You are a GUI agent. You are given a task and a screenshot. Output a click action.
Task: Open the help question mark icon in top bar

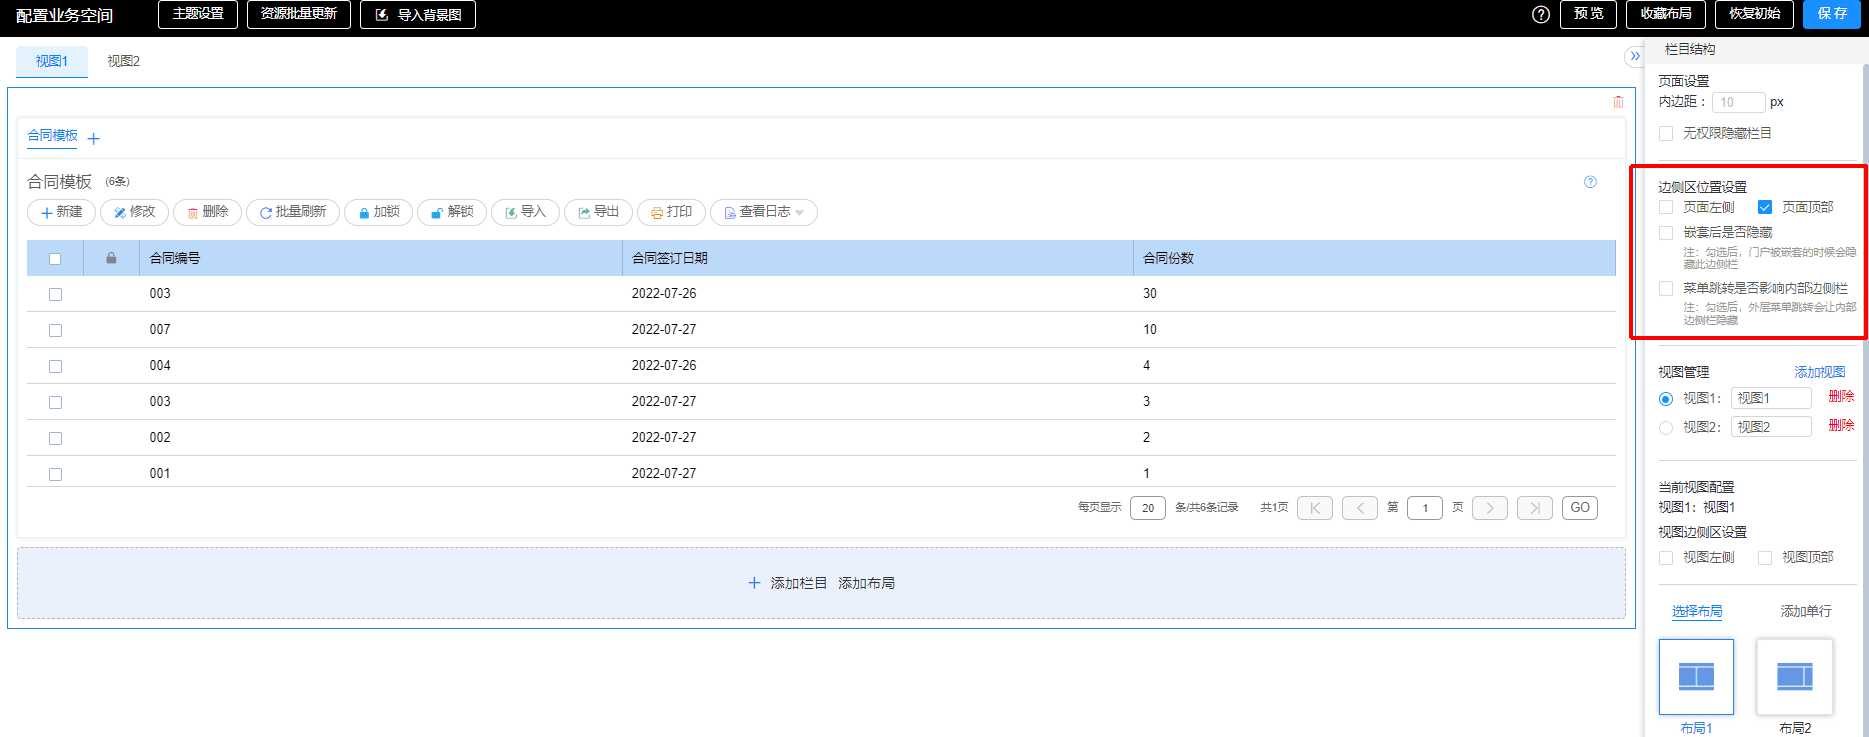click(1541, 14)
